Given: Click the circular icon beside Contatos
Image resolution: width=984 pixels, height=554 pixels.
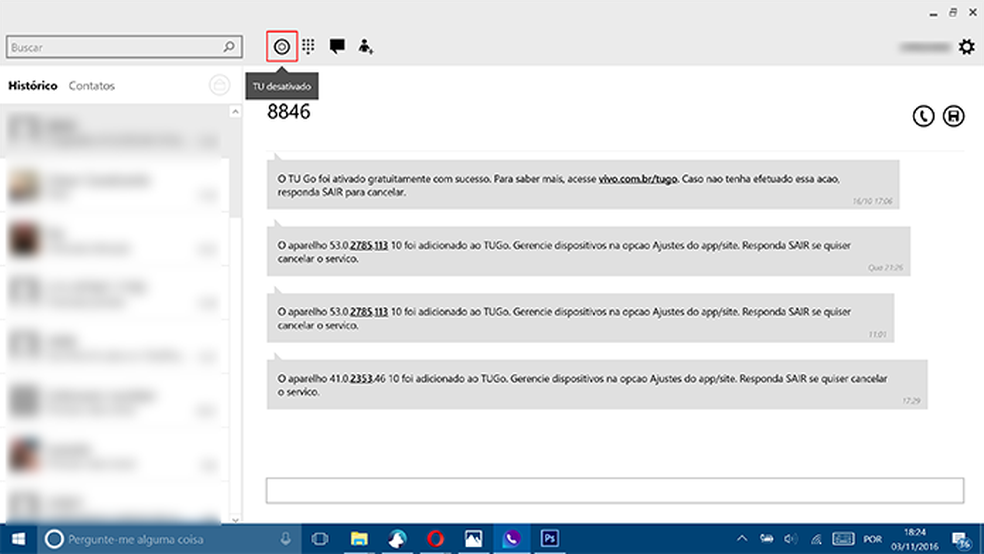Looking at the screenshot, I should click(220, 85).
